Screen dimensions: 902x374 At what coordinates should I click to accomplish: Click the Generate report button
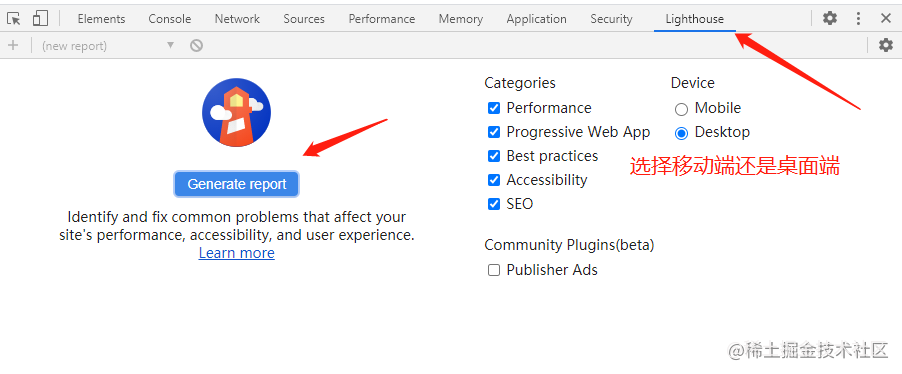[236, 184]
